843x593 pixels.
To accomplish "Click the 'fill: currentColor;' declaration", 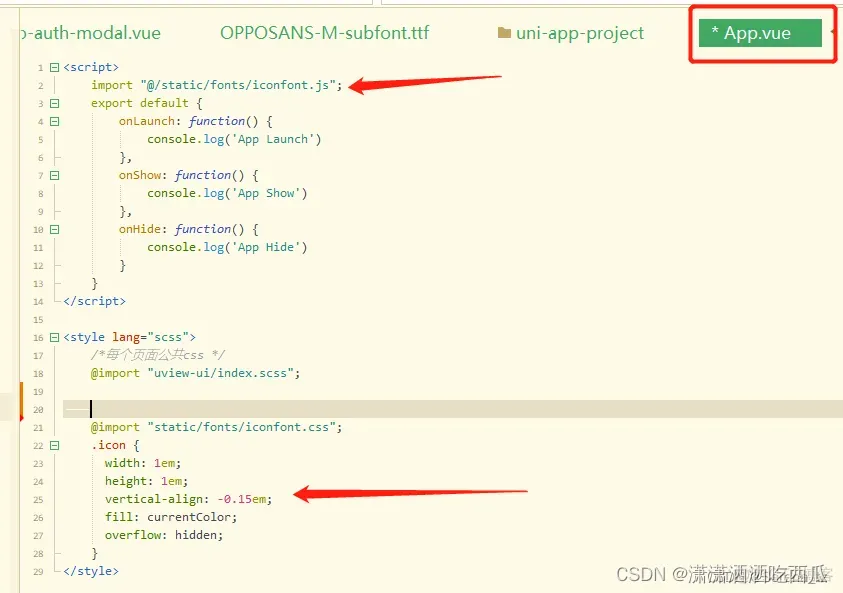I will (171, 517).
